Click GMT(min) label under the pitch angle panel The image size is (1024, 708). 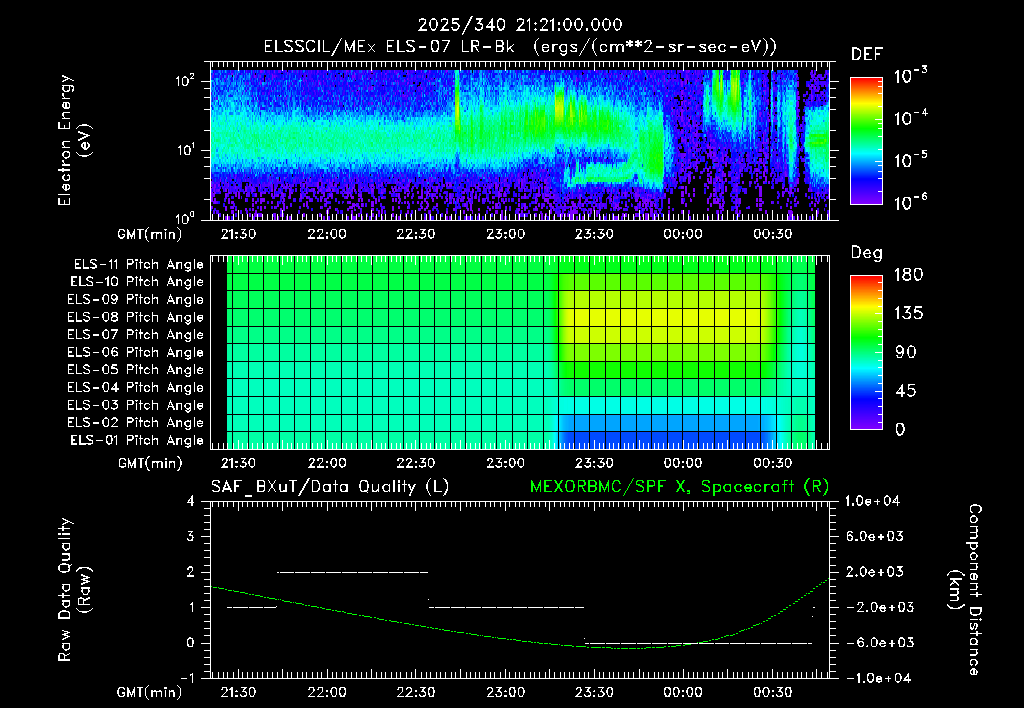[x=150, y=463]
